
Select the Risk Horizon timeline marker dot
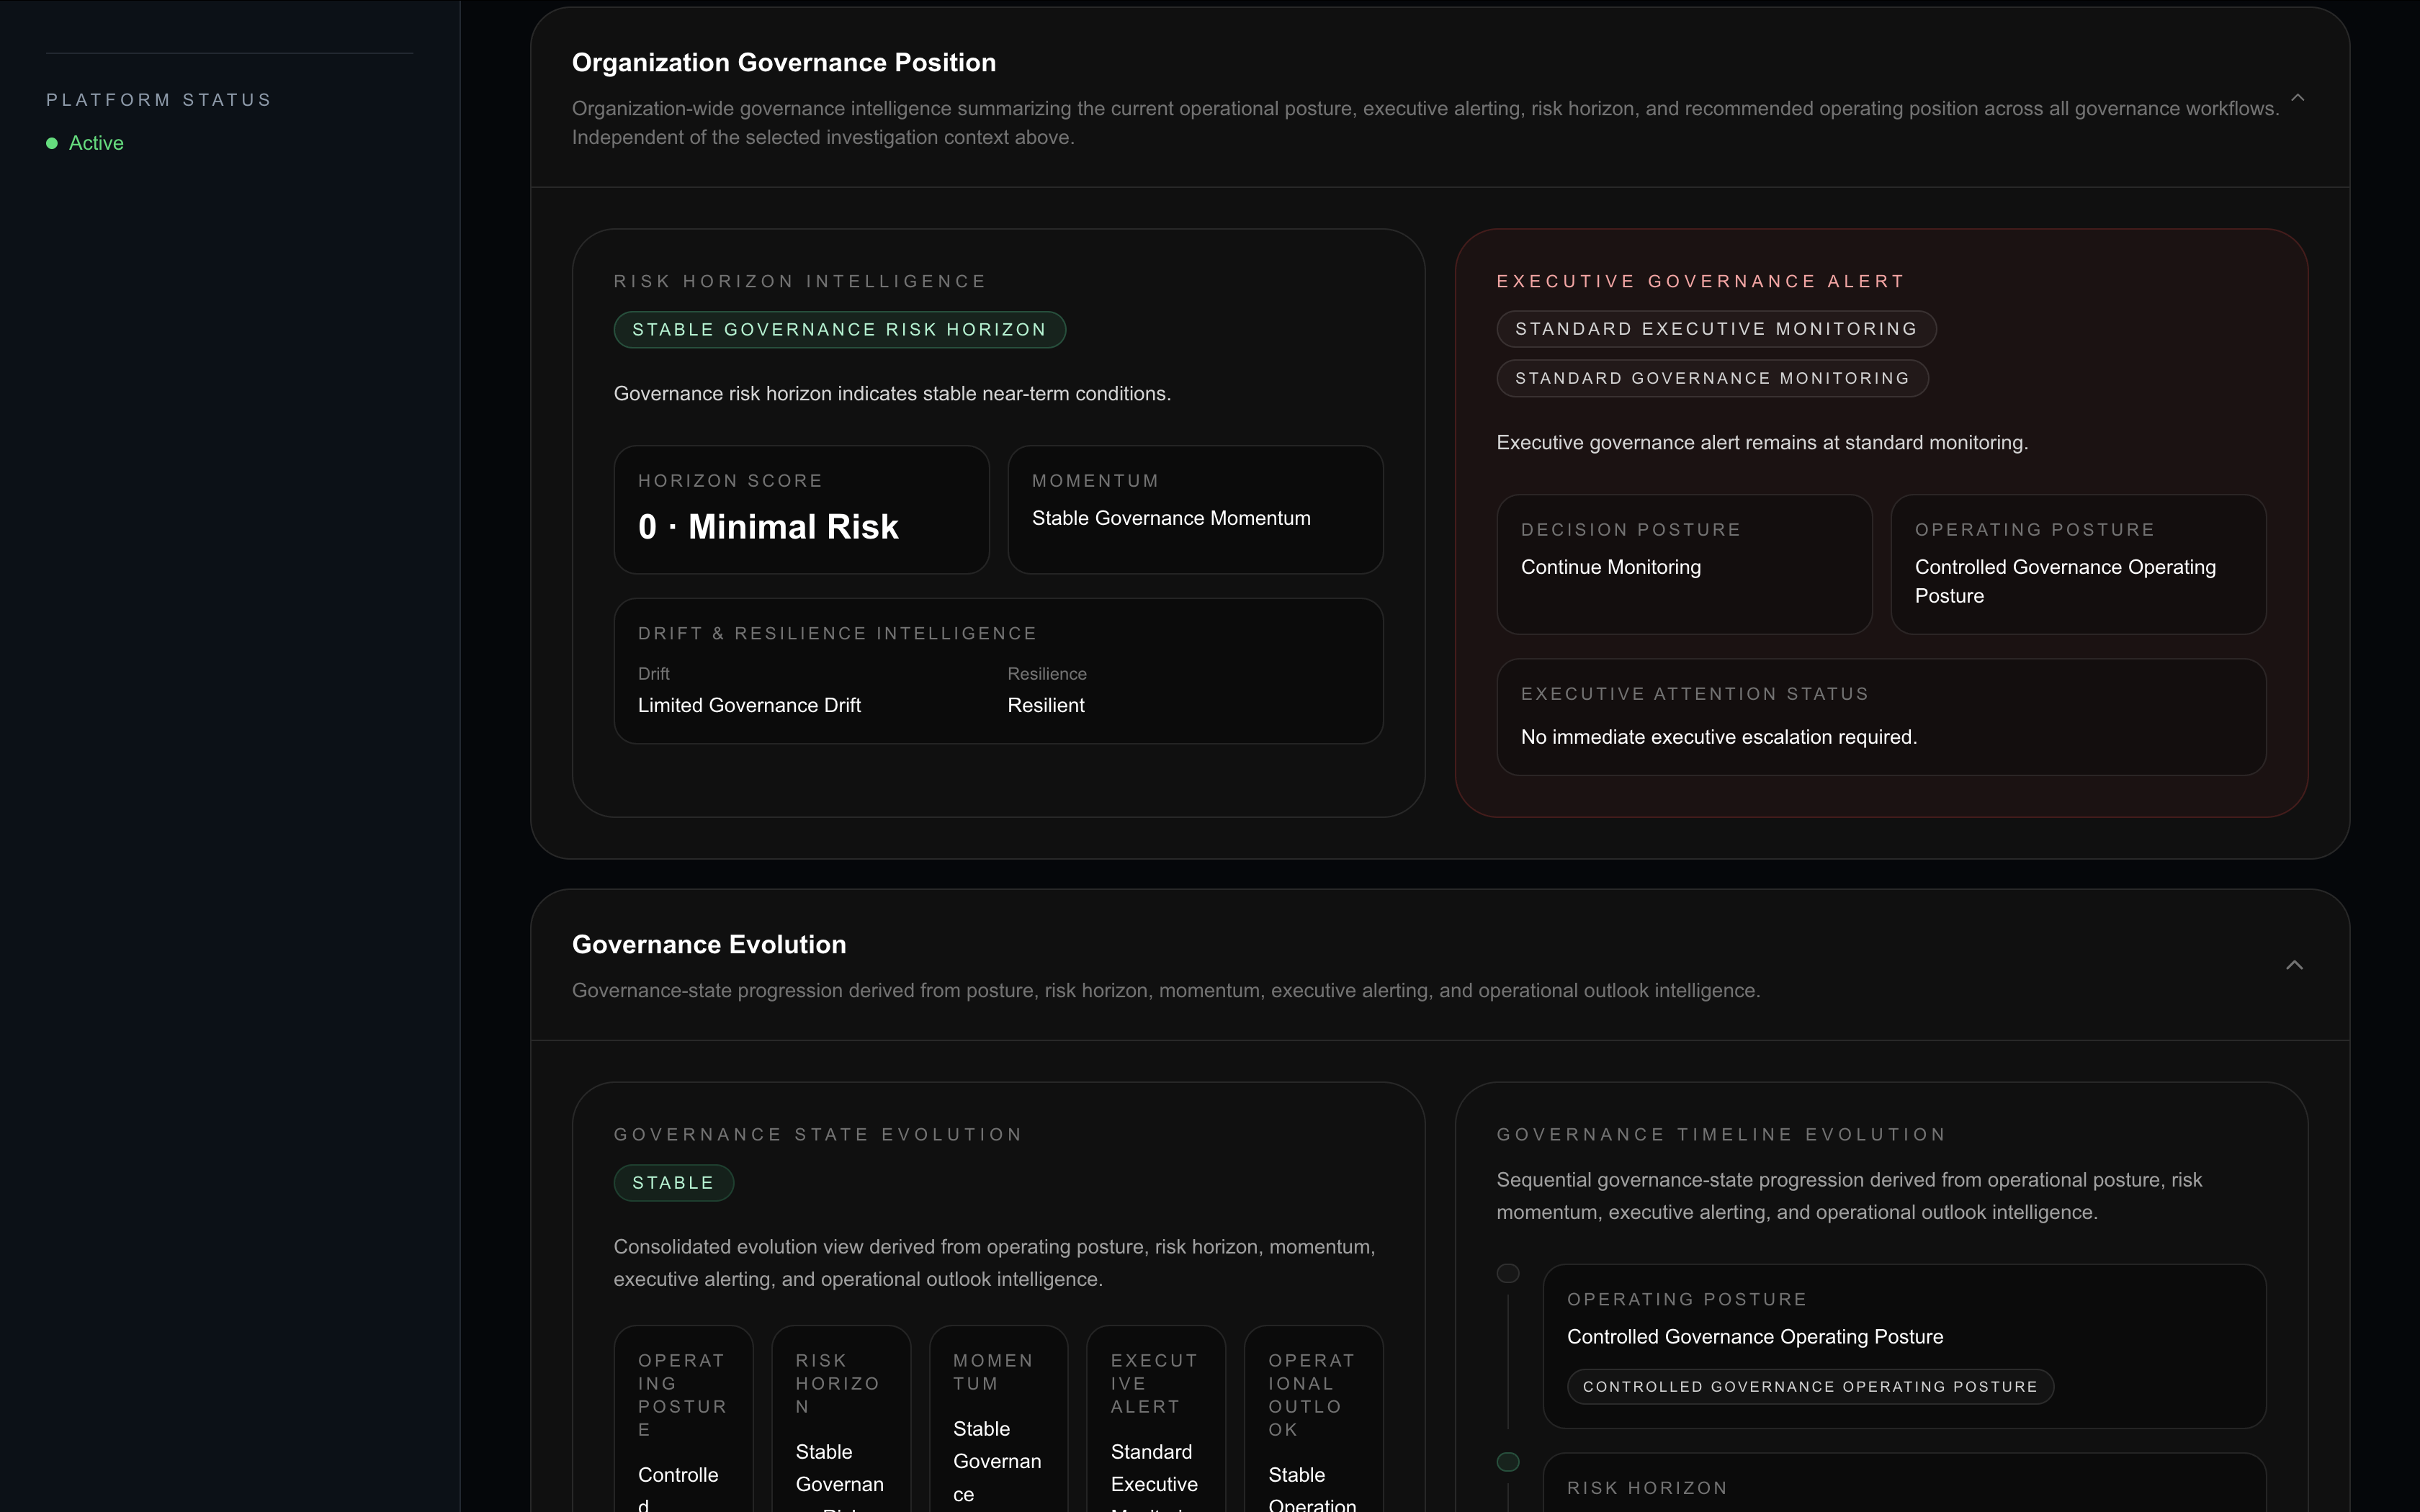pos(1508,1462)
